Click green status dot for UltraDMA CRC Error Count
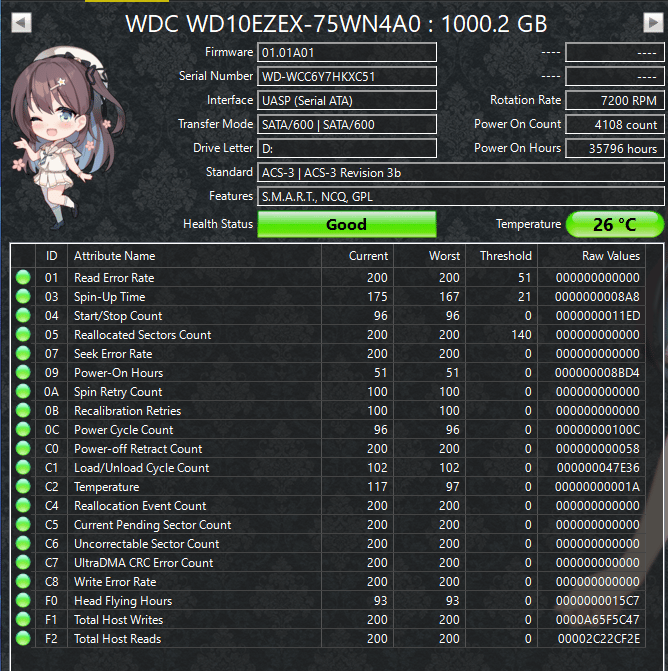The image size is (668, 671). [x=23, y=562]
